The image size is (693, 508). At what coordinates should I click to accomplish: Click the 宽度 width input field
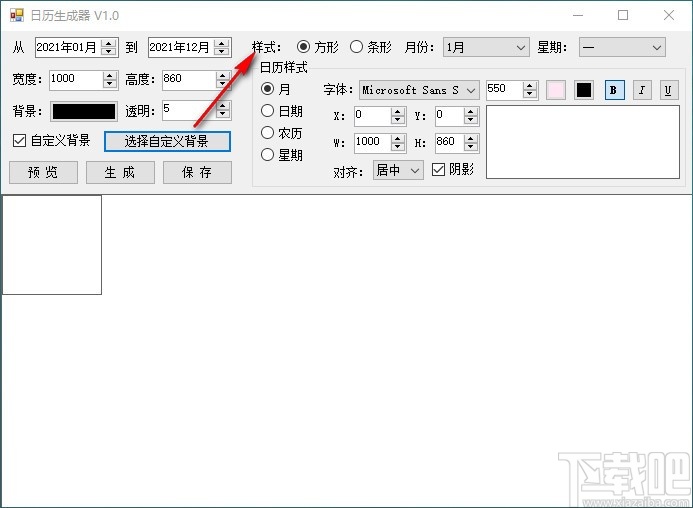point(76,80)
